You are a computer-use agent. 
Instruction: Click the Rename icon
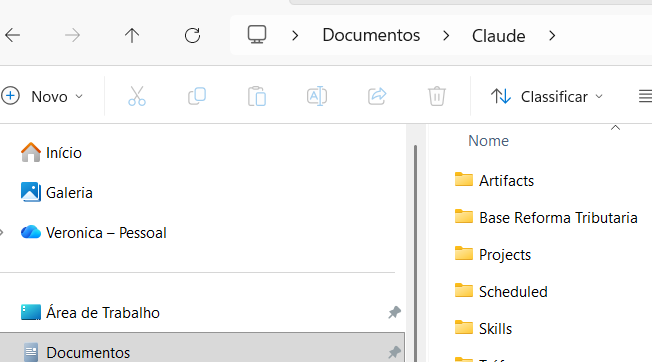click(x=317, y=96)
